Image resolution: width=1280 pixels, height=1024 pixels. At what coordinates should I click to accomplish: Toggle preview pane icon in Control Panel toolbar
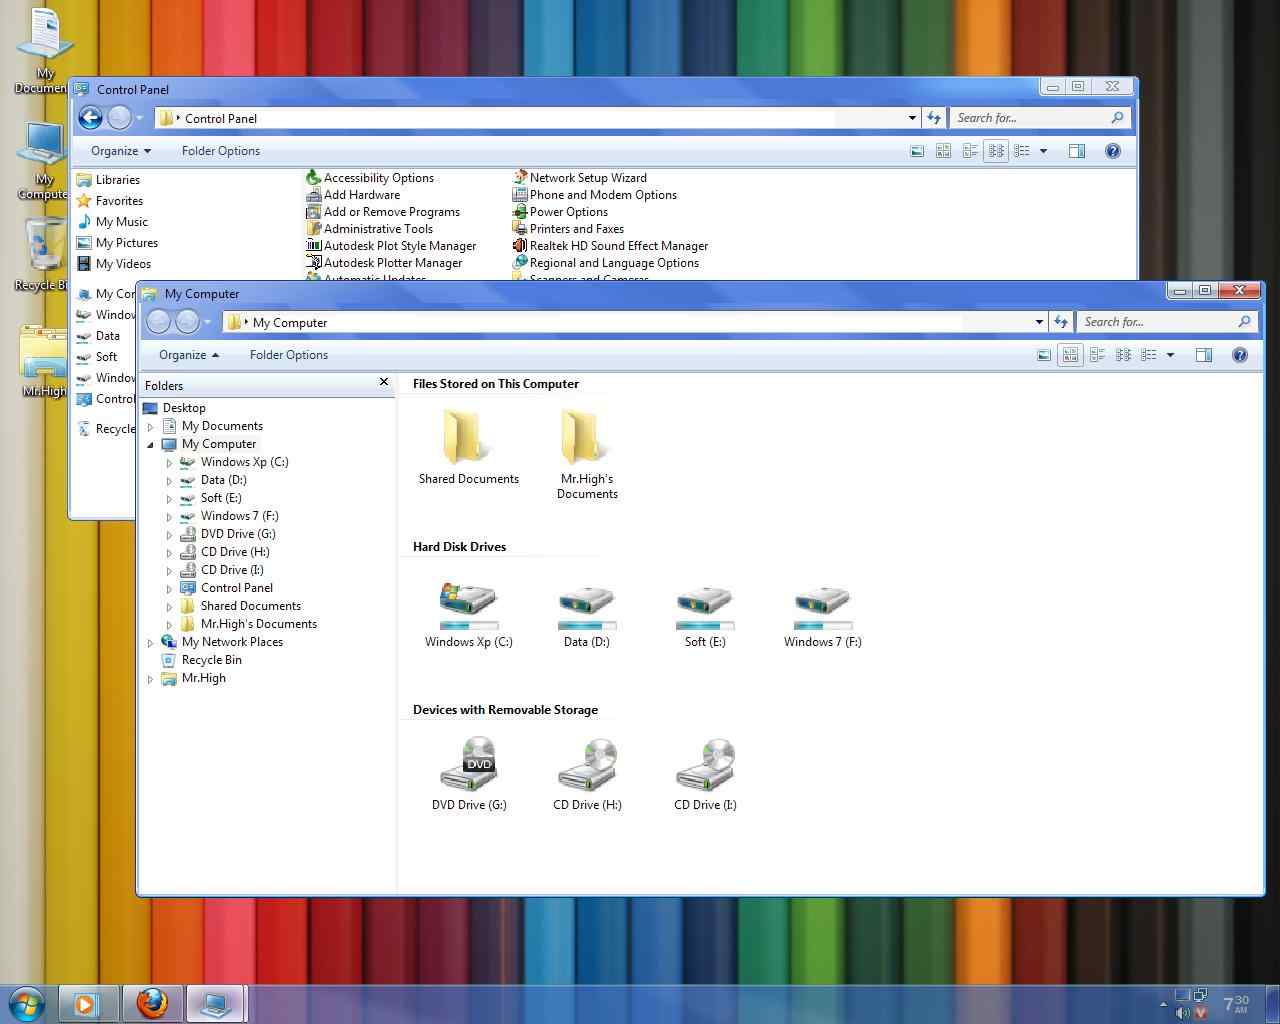point(1077,151)
